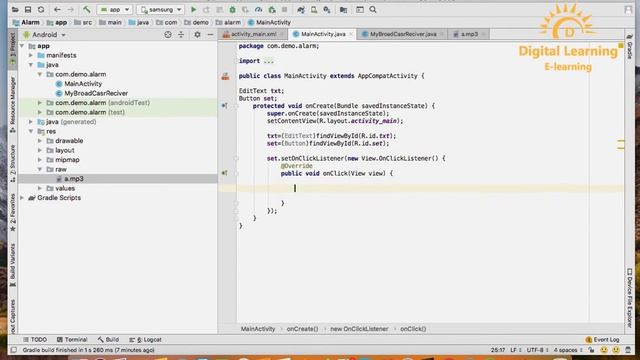Expand Gradle Scripts node

[x=22, y=198]
